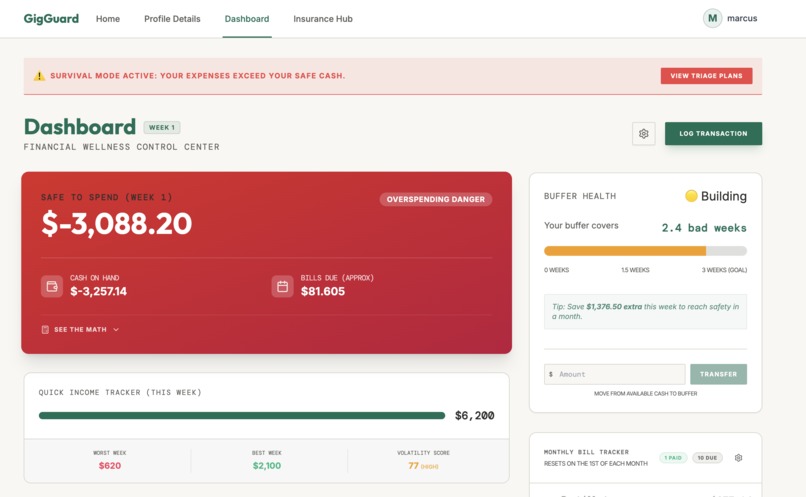Focus the buffer Amount input field
This screenshot has width=806, height=497.
(x=615, y=374)
